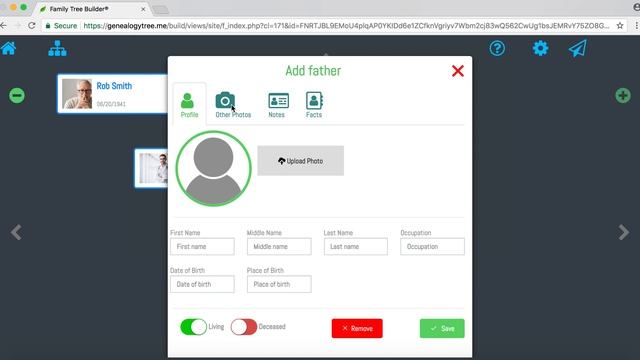Switch to the Facts tab
Viewport: 640px width, 360px height.
click(x=314, y=105)
